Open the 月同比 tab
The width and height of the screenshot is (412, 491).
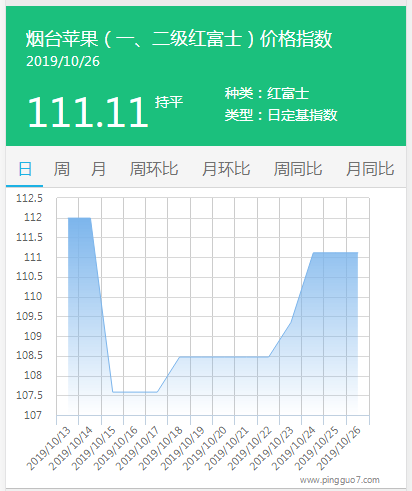click(370, 169)
